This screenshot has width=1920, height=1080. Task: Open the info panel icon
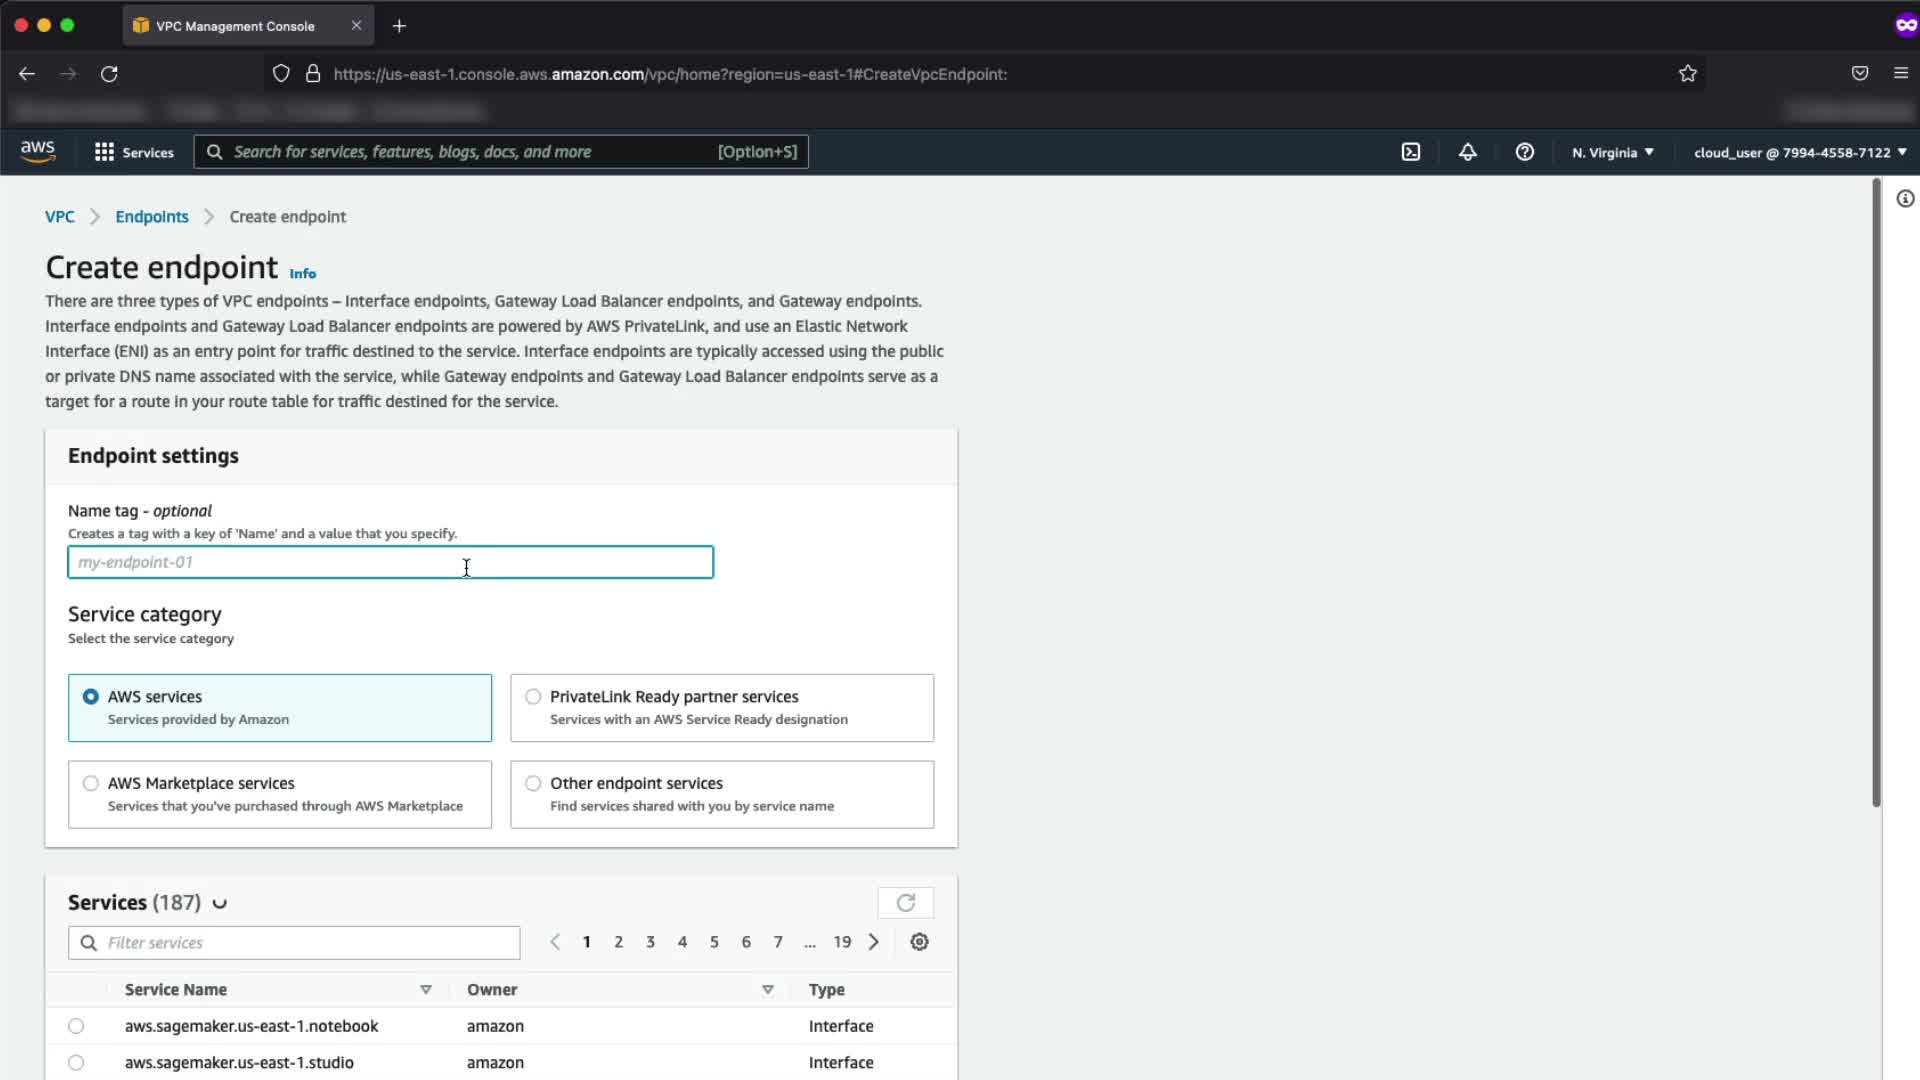point(1905,199)
